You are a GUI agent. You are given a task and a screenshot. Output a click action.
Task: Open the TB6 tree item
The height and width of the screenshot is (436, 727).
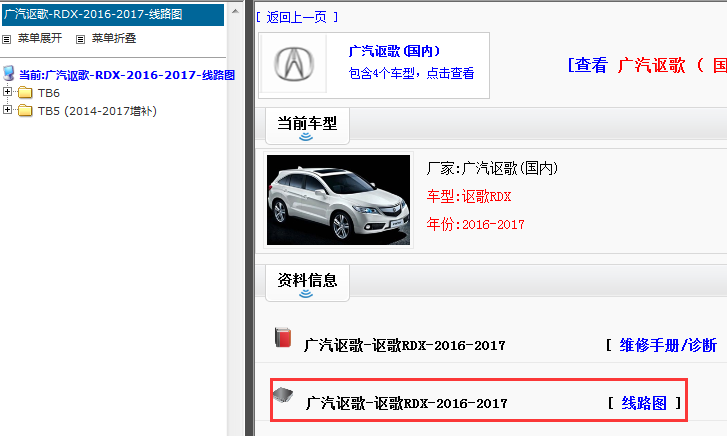[49, 93]
